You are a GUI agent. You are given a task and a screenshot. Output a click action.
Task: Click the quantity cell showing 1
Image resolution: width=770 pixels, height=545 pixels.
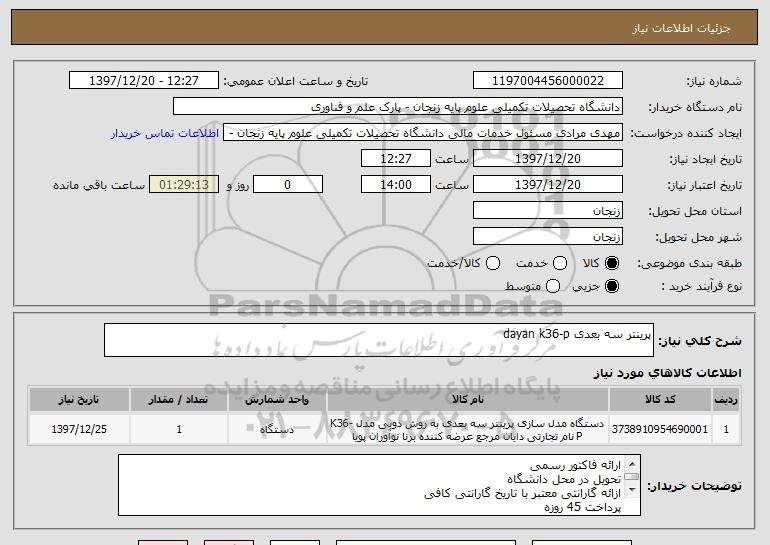click(x=179, y=429)
